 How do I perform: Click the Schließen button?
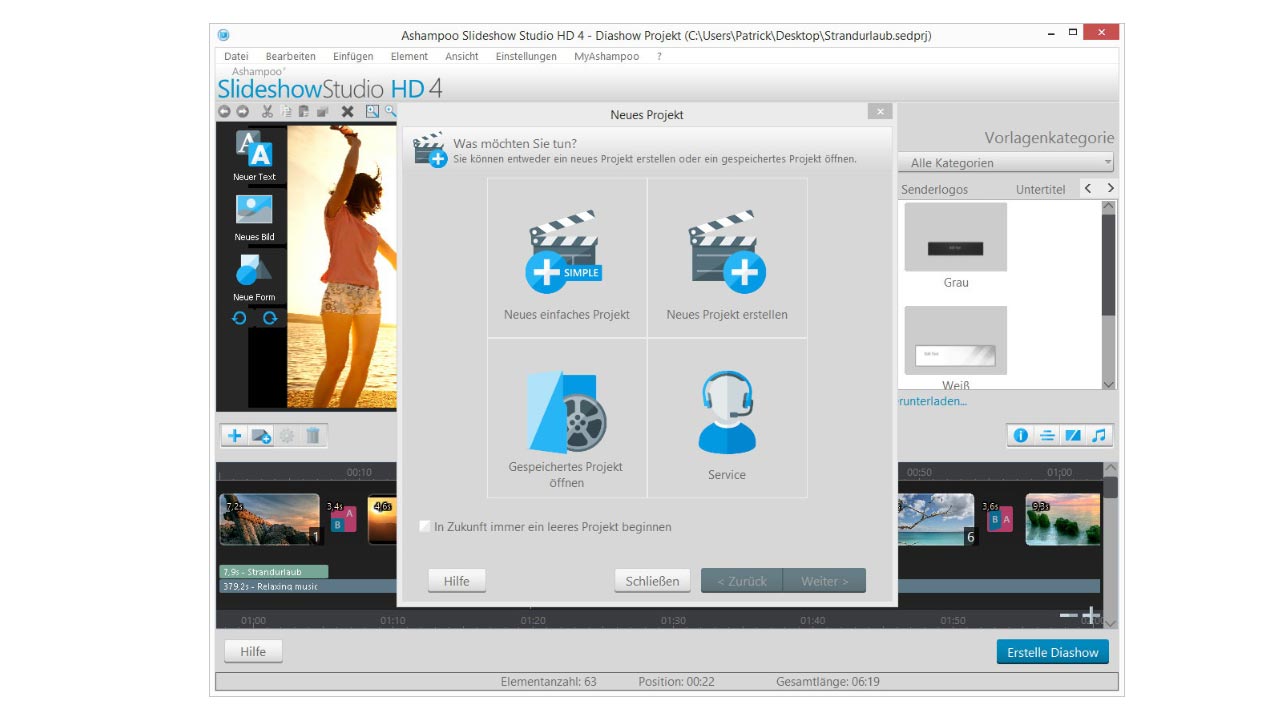pyautogui.click(x=652, y=581)
